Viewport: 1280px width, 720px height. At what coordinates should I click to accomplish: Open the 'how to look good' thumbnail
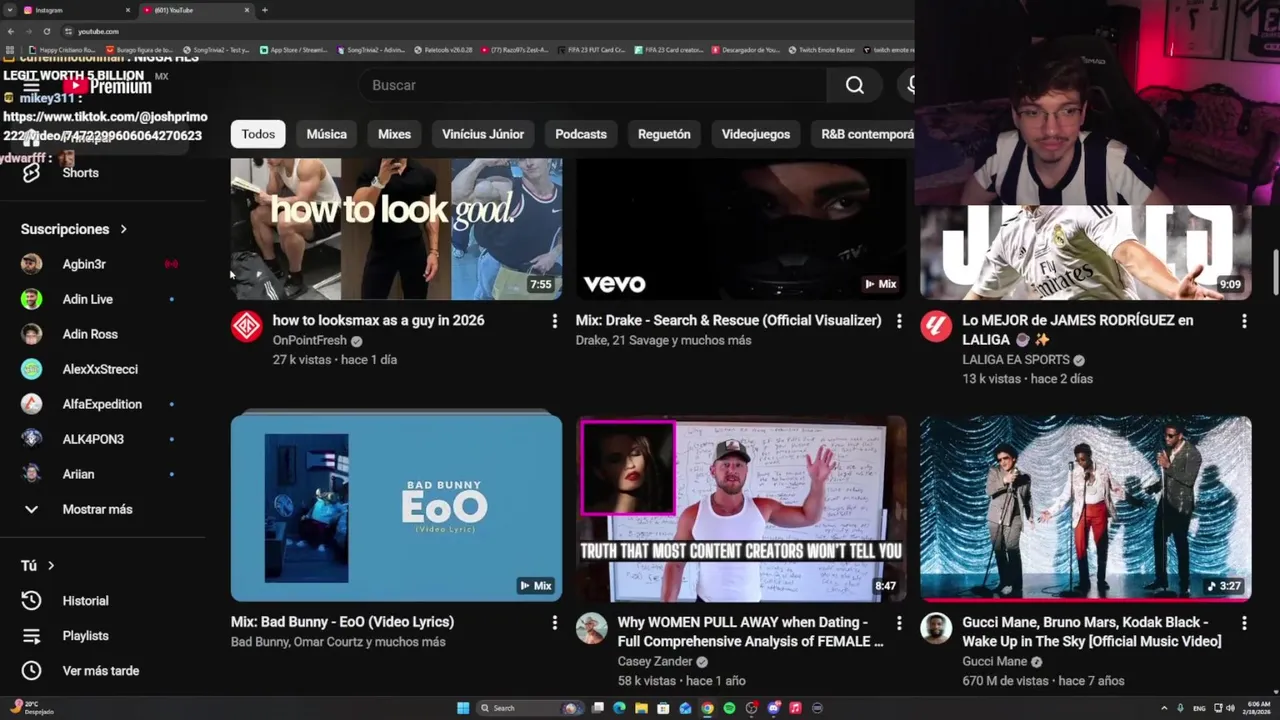click(396, 228)
